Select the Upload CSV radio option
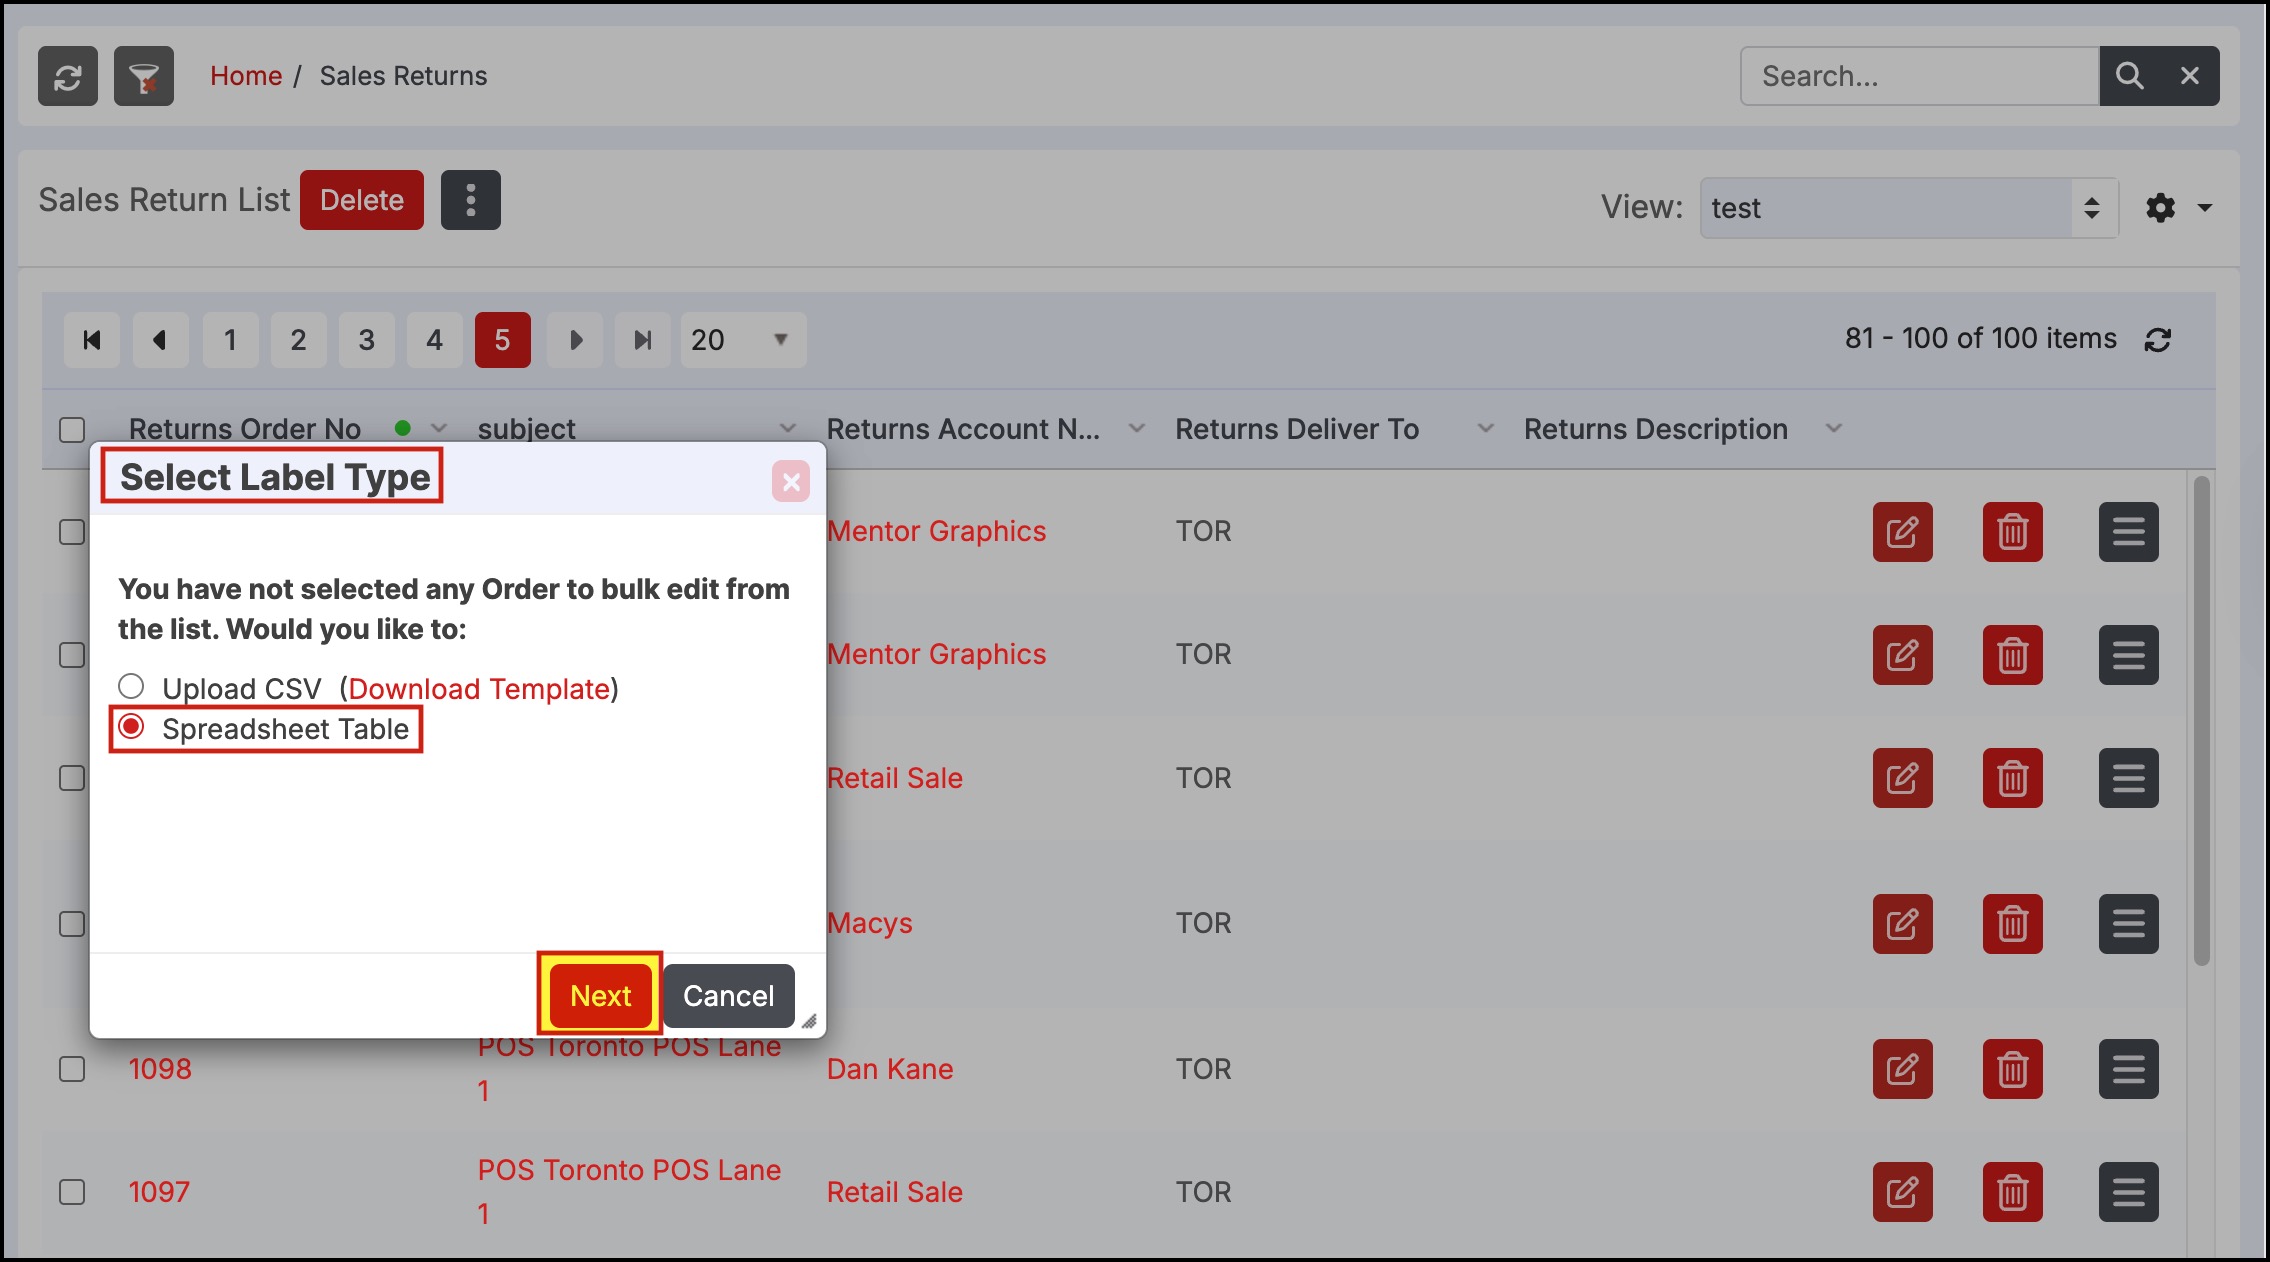 tap(131, 686)
